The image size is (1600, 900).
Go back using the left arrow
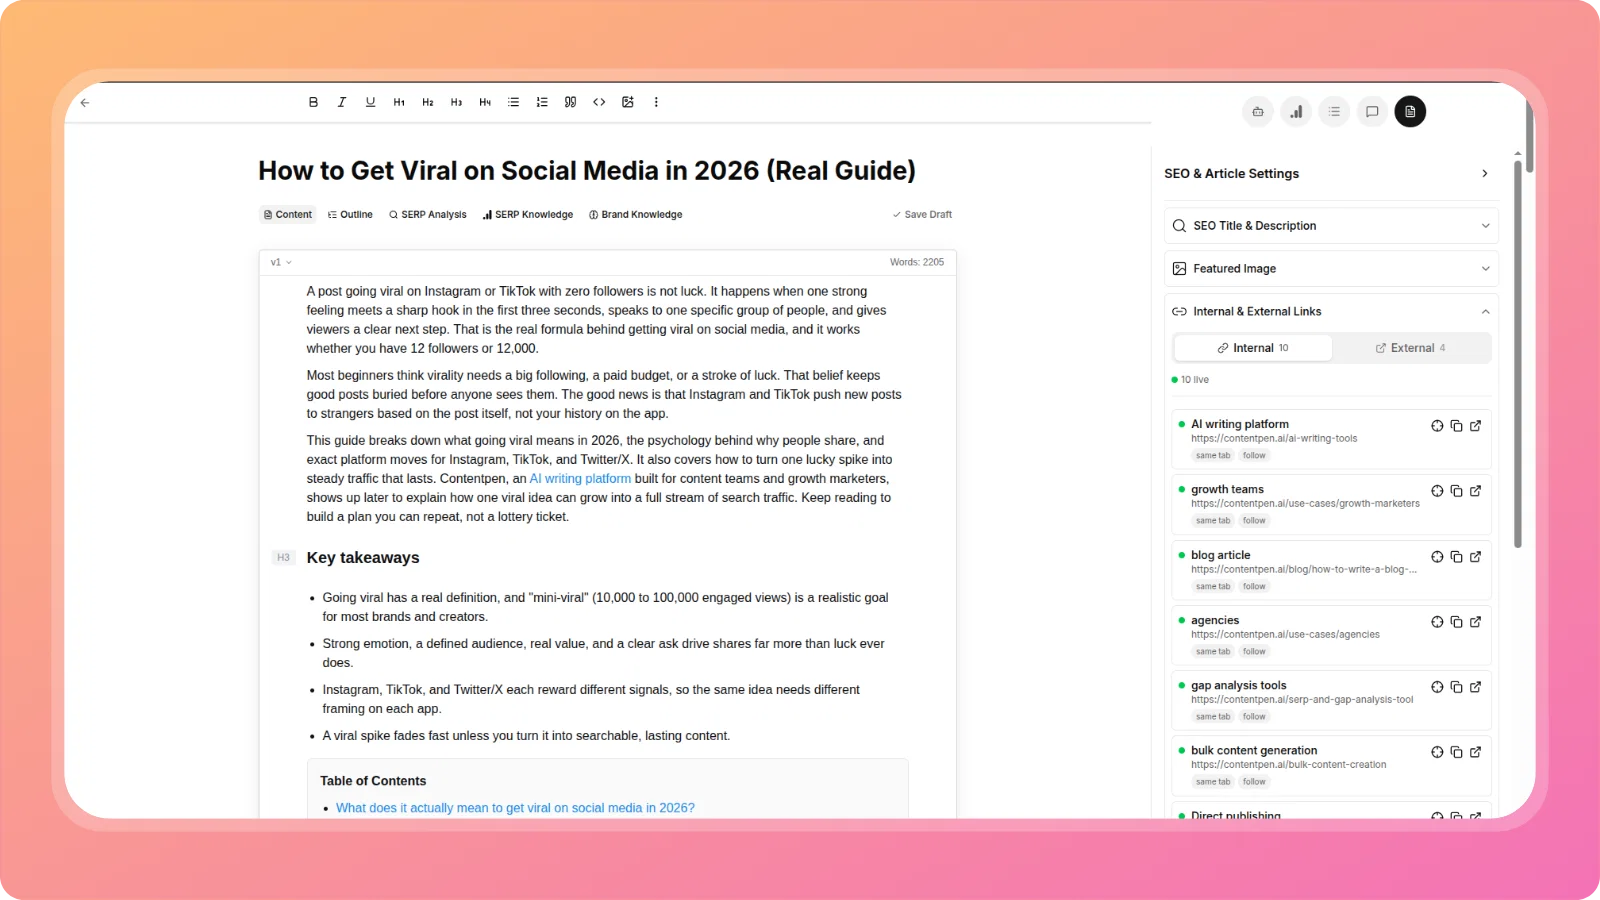(85, 103)
